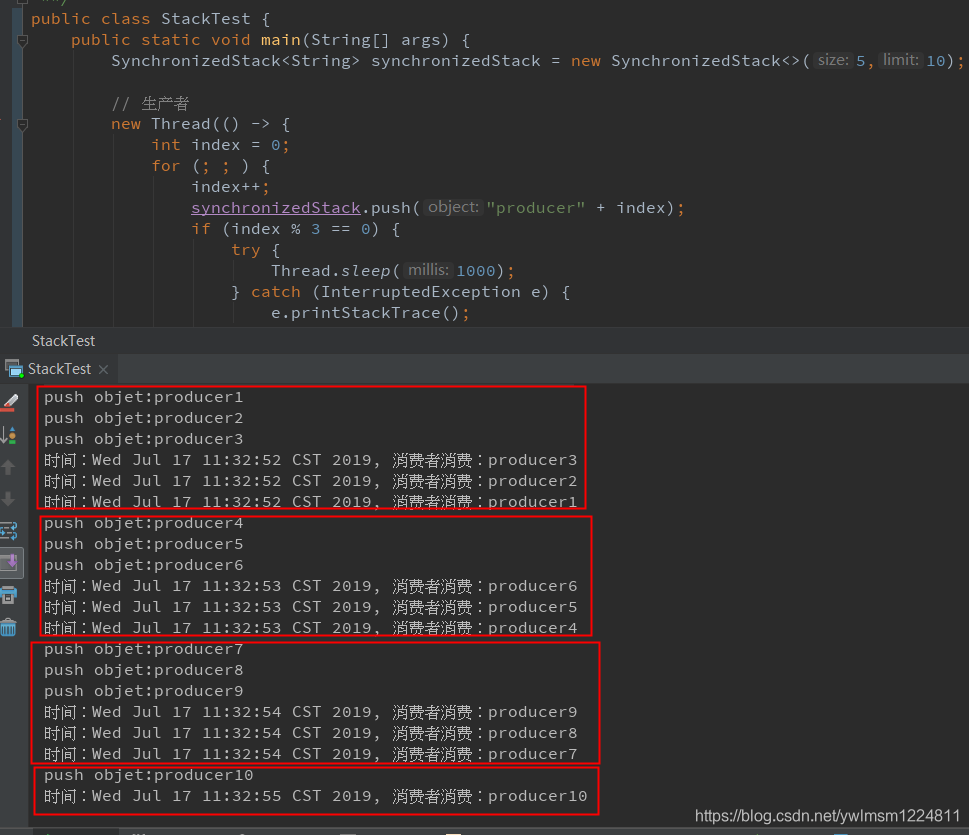969x835 pixels.
Task: Click the 11:32:55 line consuming producer10
Action: tap(315, 797)
